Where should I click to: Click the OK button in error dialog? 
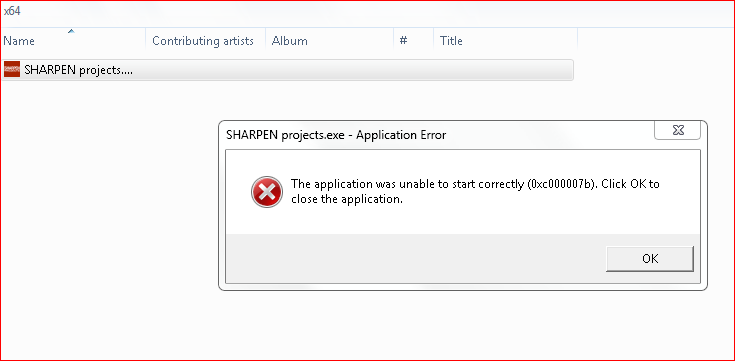coord(649,259)
